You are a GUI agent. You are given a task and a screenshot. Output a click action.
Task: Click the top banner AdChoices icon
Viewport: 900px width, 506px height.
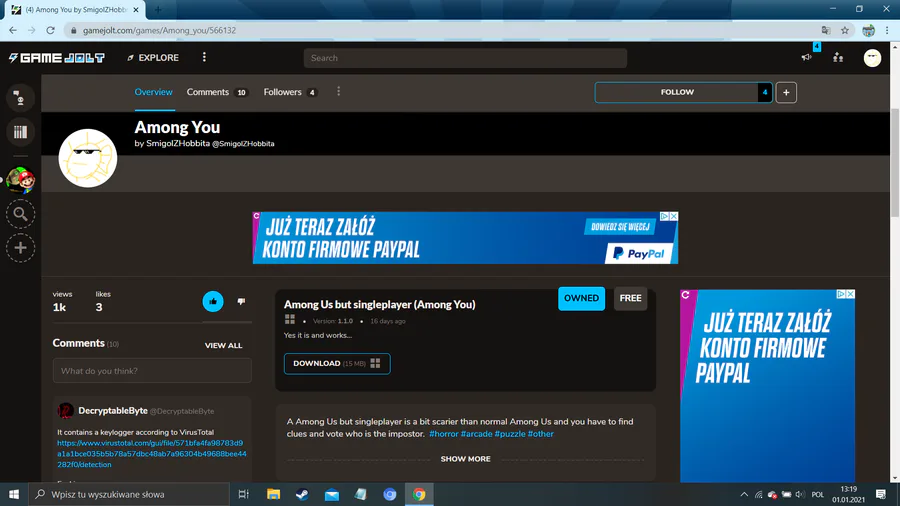pyautogui.click(x=664, y=216)
